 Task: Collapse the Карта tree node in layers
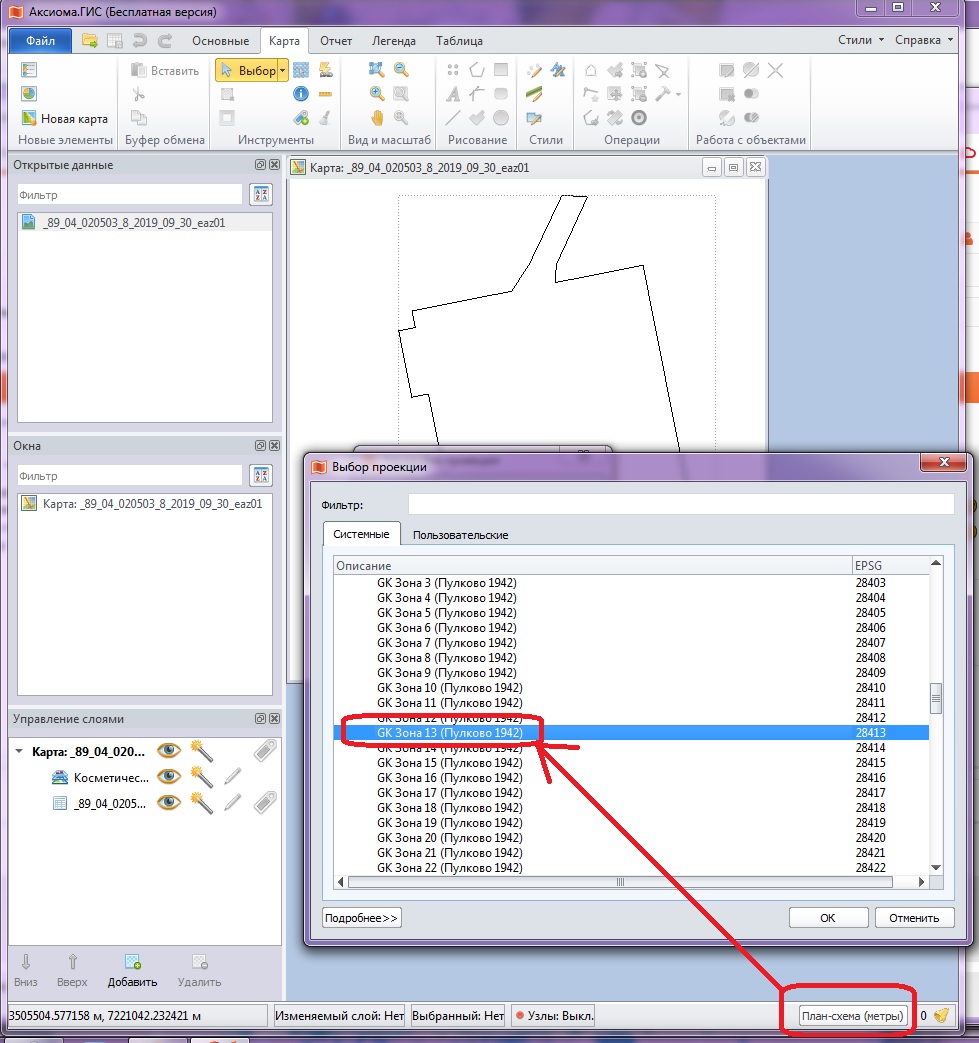point(20,751)
